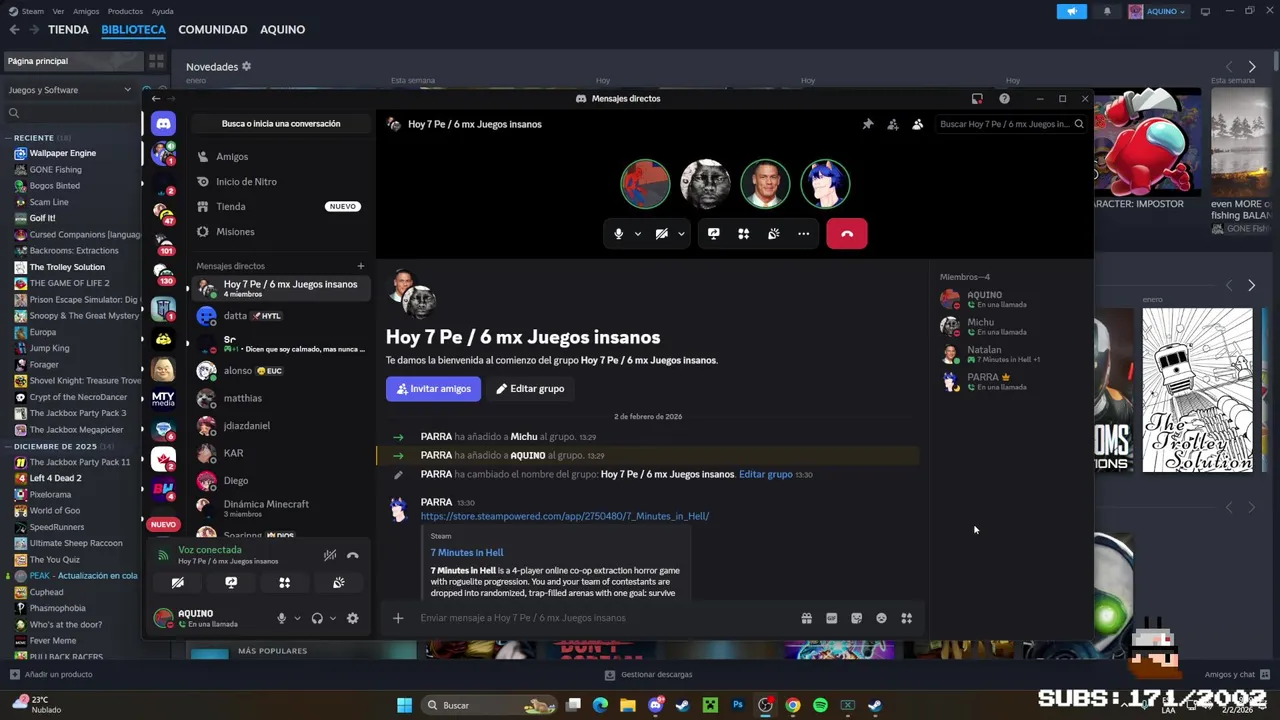Open soundboard from the call controls bar
Screen dimensions: 1280x720
[x=773, y=234]
